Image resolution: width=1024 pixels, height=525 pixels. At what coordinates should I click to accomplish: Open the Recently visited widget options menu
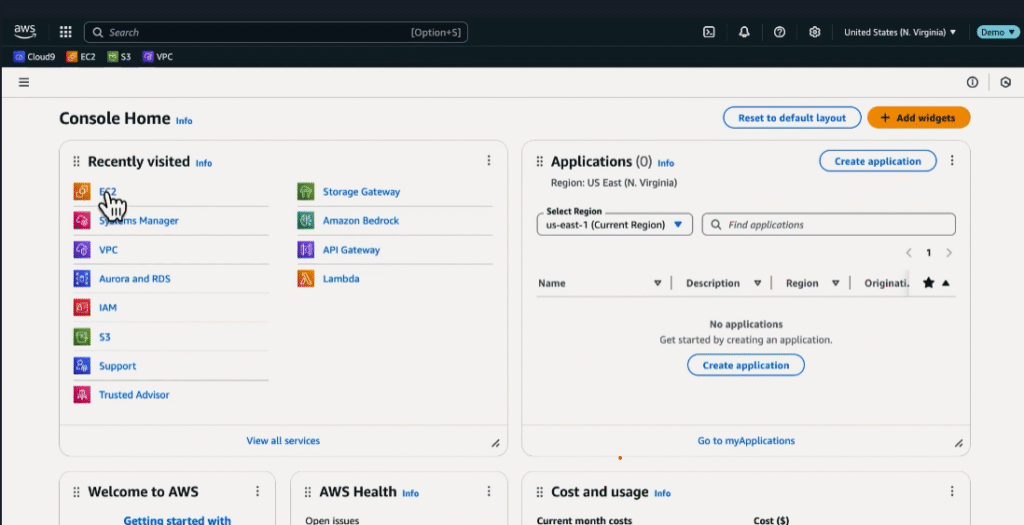pyautogui.click(x=488, y=161)
